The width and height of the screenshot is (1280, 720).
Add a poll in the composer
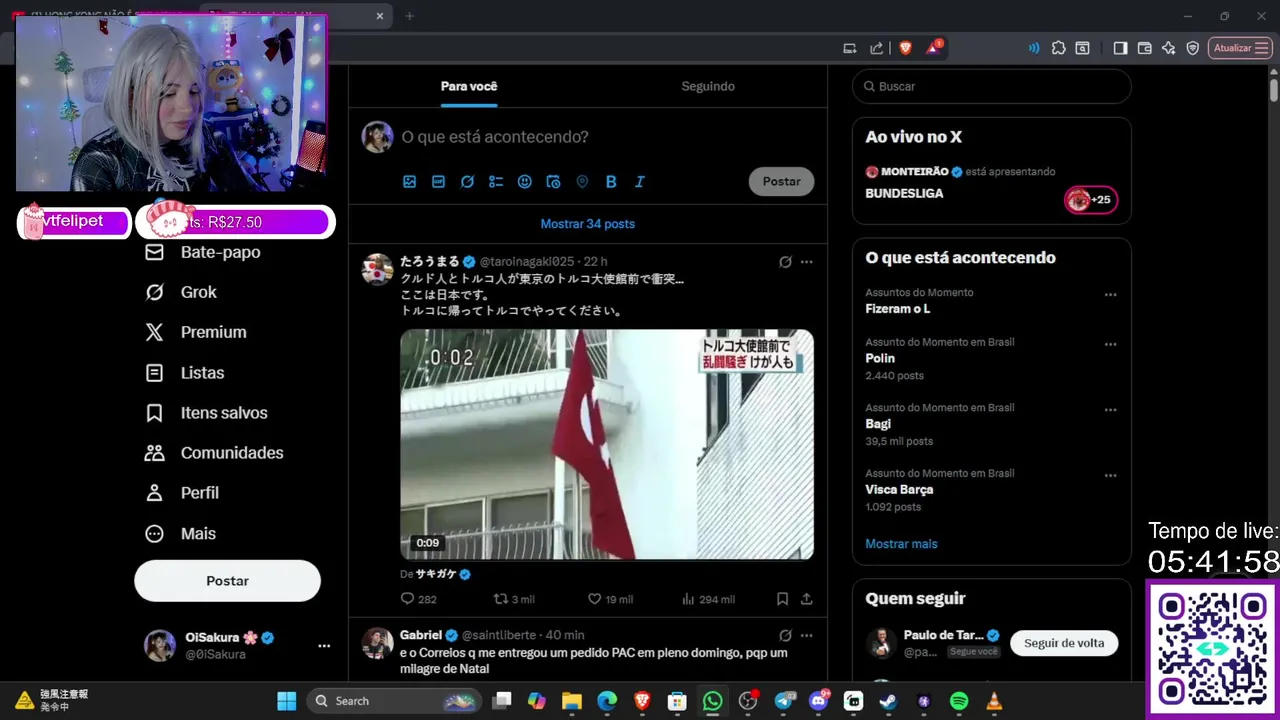coord(496,182)
